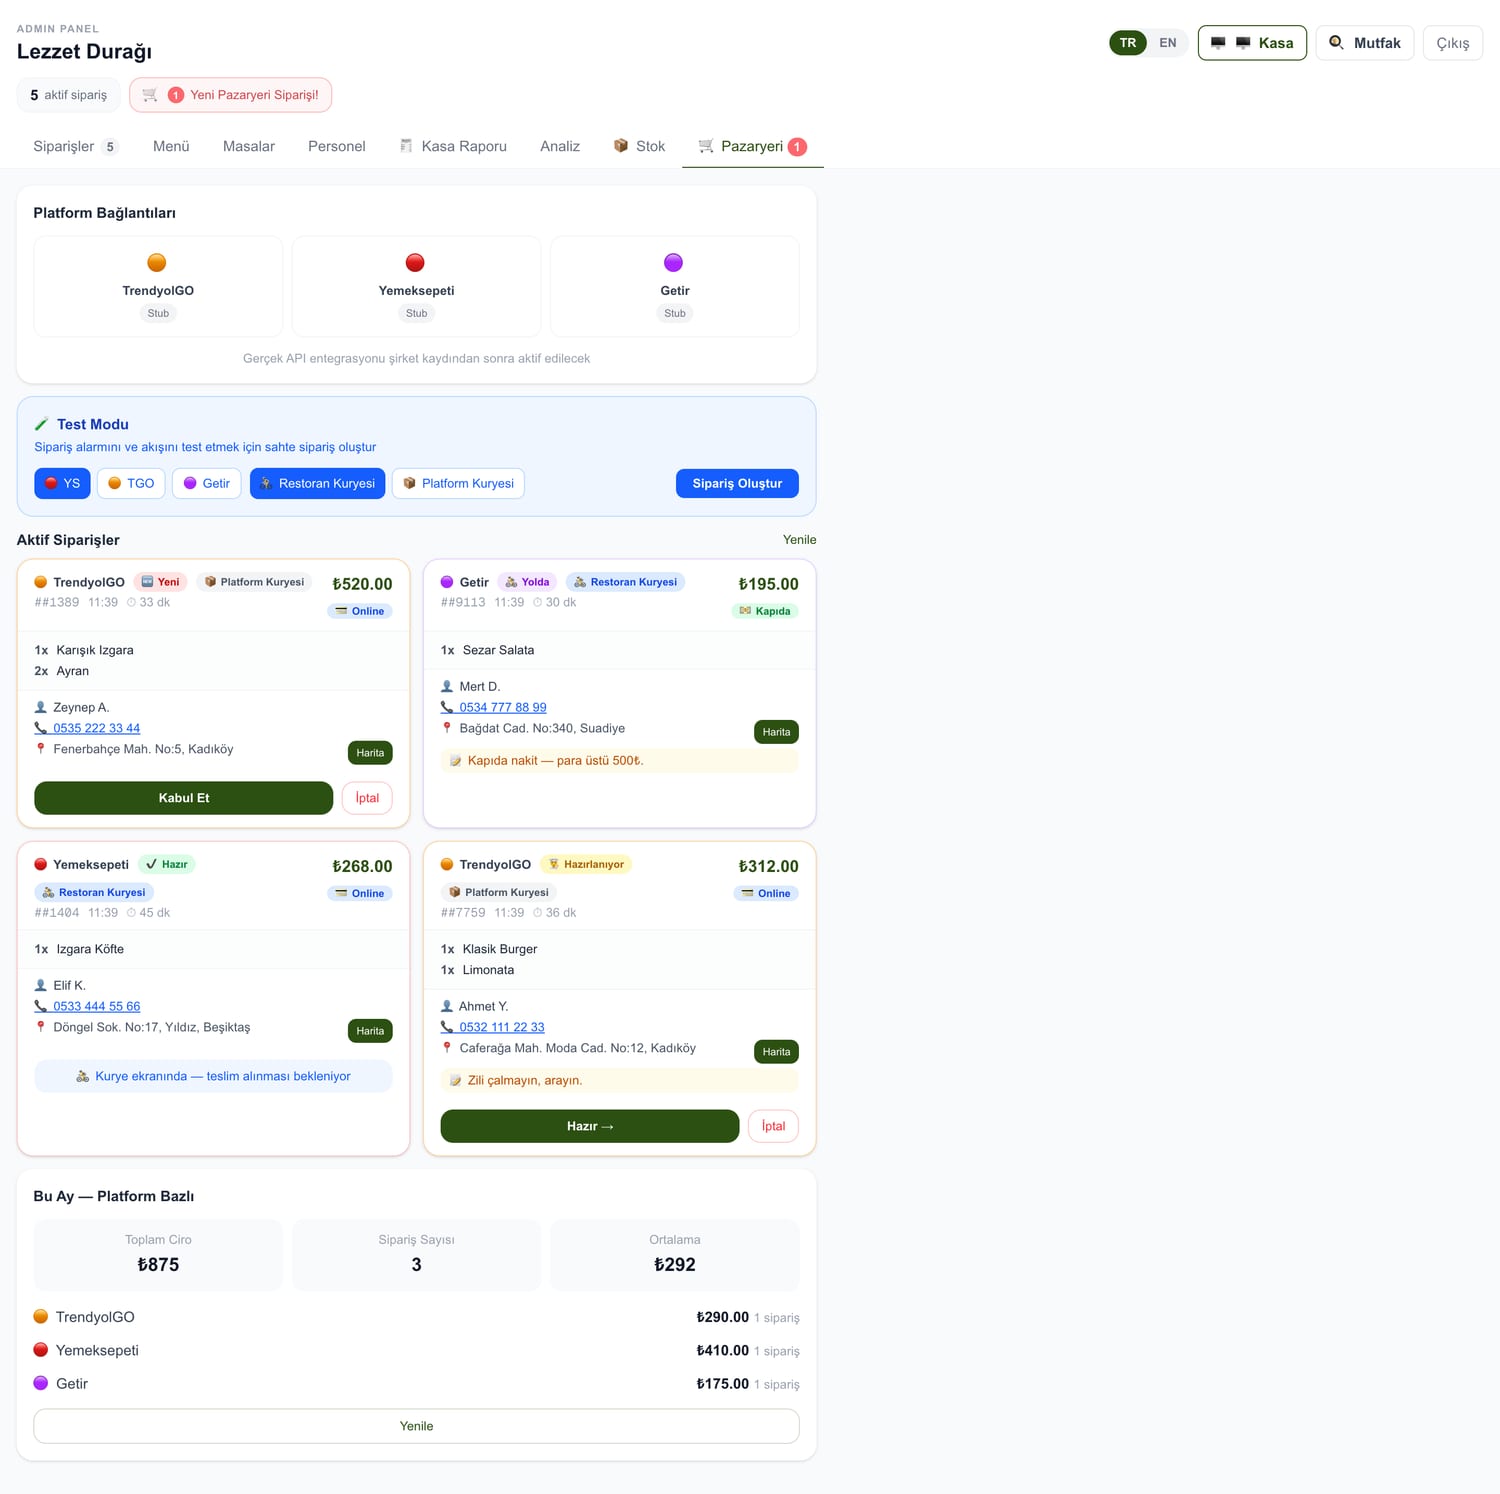Open the Mutfak screen

(1364, 43)
